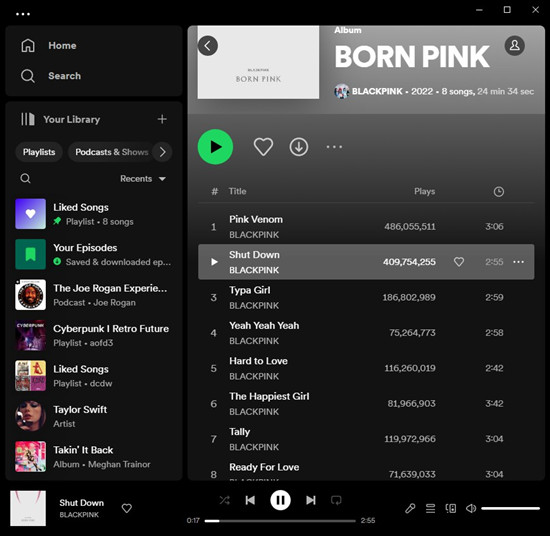Go to Home in sidebar
The image size is (550, 536).
pyautogui.click(x=49, y=46)
